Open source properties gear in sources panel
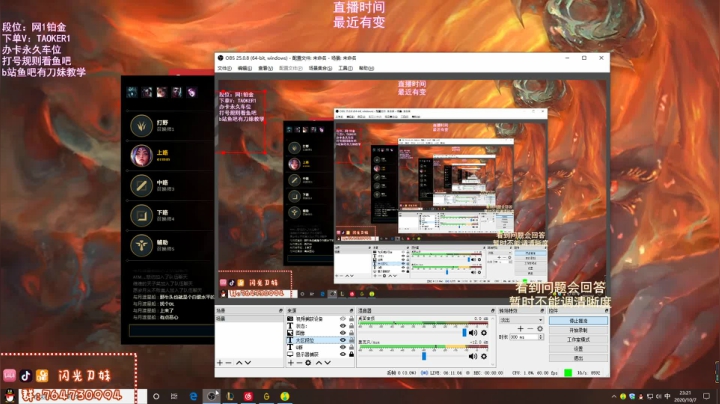Image resolution: width=720 pixels, height=404 pixels. 308,363
